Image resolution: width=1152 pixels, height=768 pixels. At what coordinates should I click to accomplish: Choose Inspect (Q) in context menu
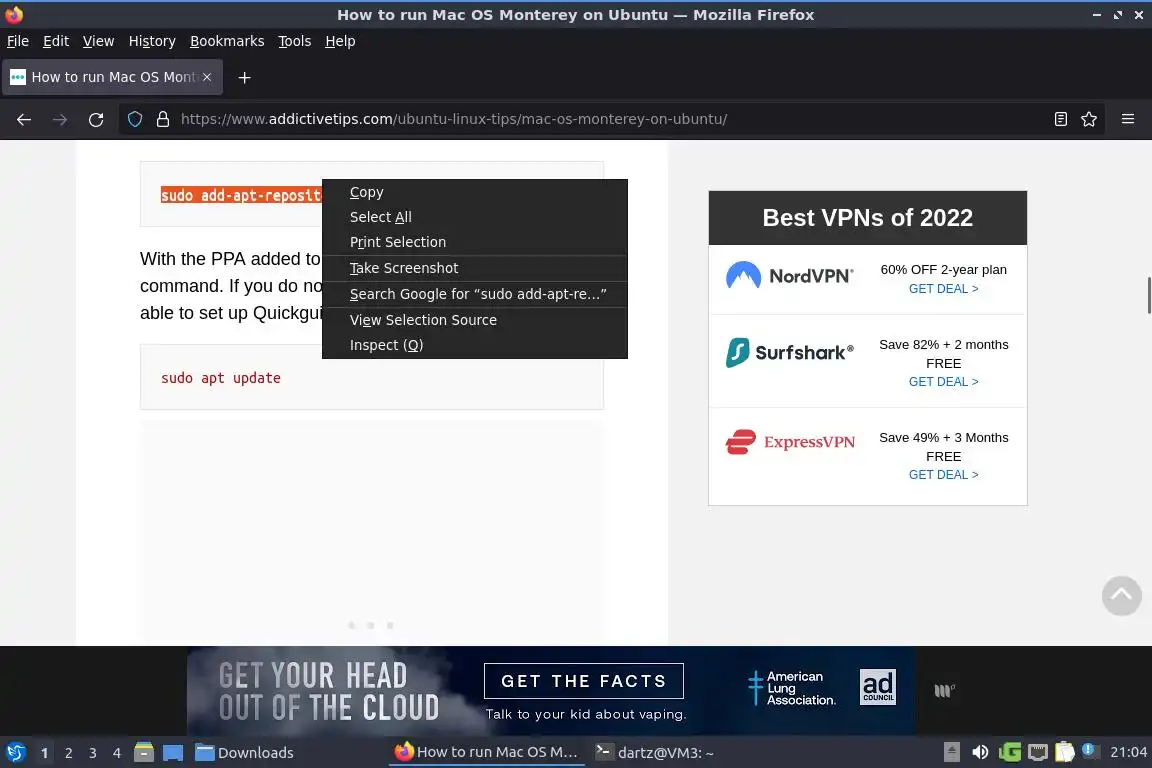point(475,345)
